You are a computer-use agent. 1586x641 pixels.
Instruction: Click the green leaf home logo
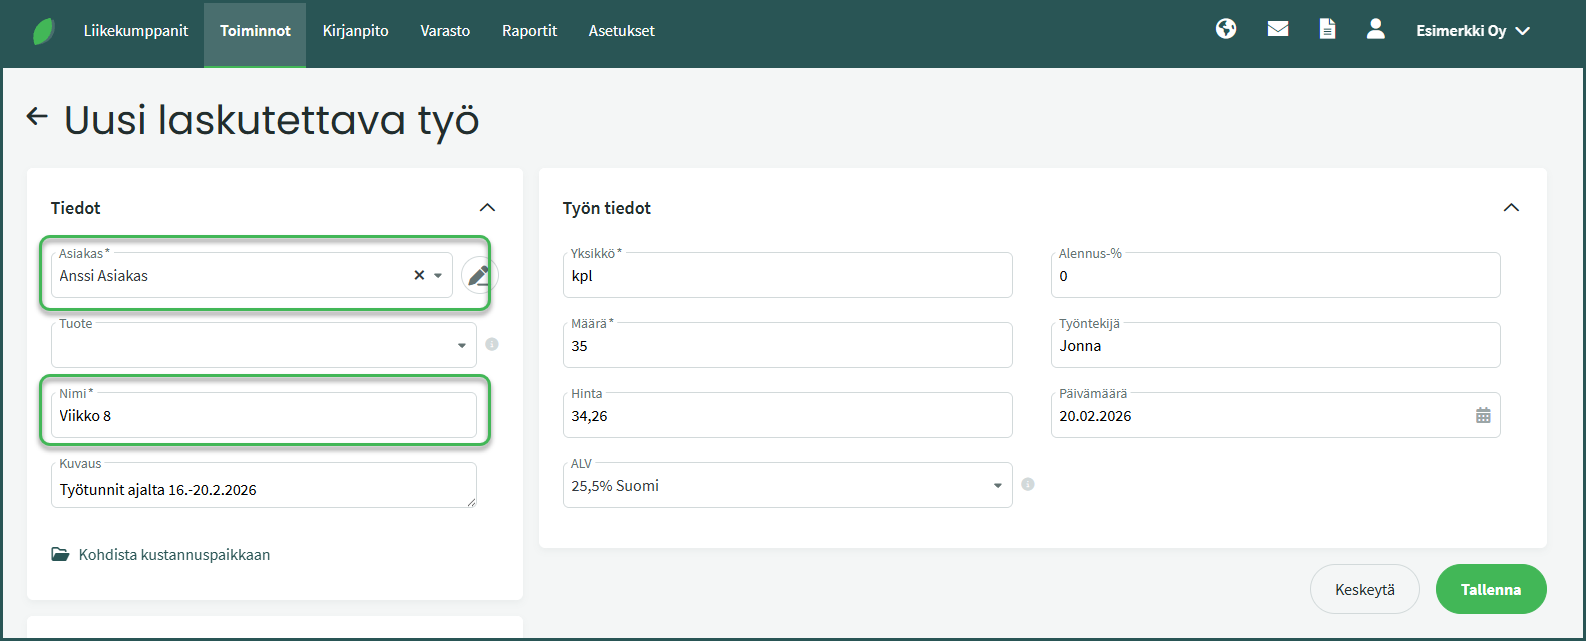(44, 31)
